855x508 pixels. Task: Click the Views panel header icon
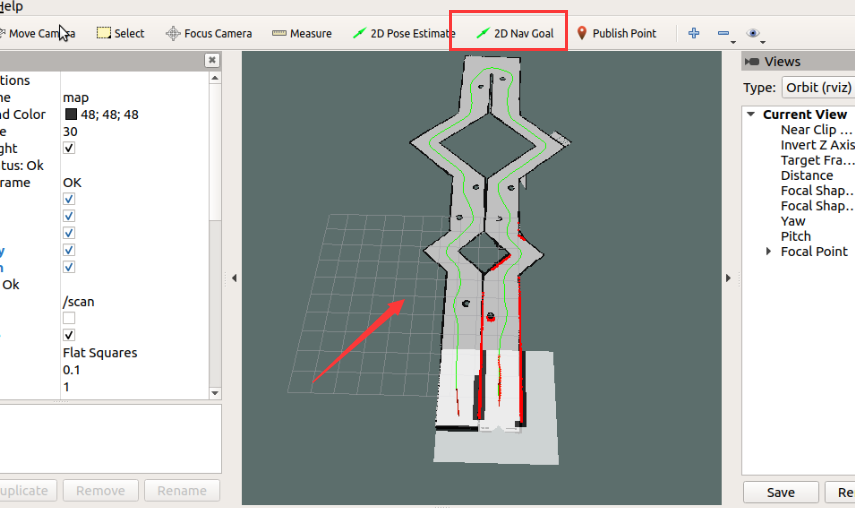click(x=752, y=62)
